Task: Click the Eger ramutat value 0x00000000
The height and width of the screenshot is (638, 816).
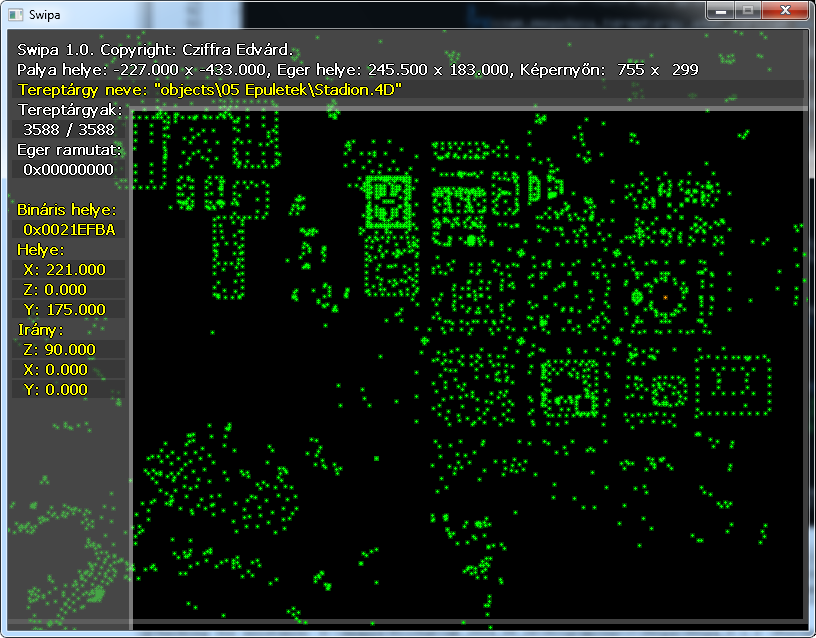Action: 68,170
